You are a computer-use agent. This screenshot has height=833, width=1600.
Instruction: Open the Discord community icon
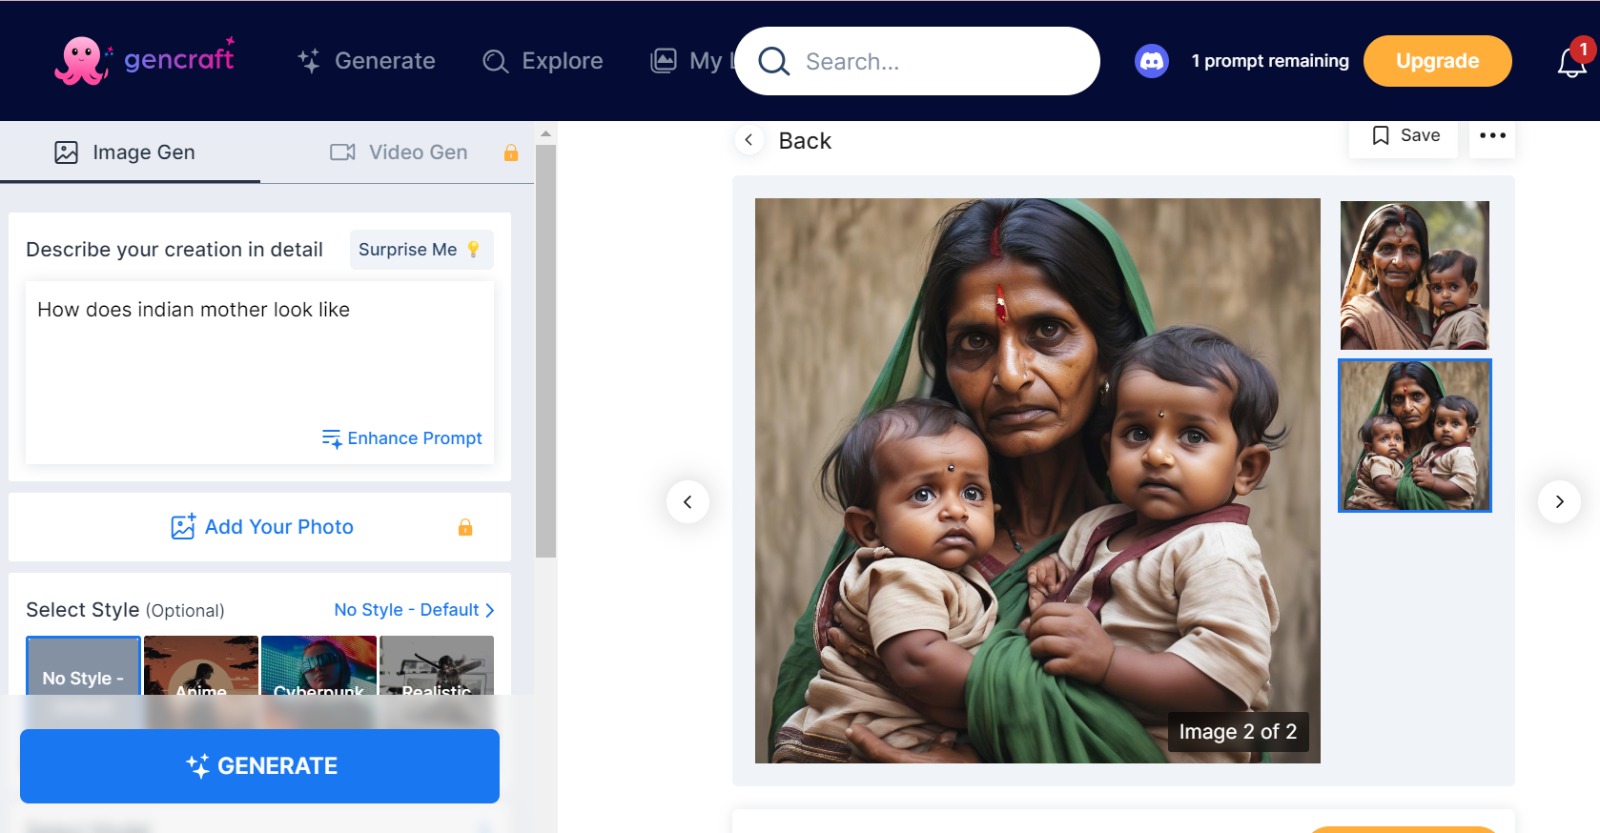[1151, 61]
